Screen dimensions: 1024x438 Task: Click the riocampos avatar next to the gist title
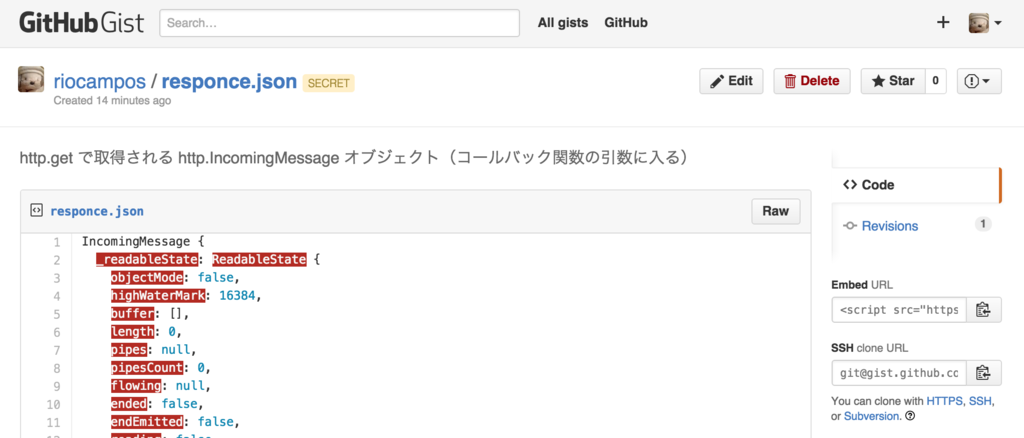(31, 79)
